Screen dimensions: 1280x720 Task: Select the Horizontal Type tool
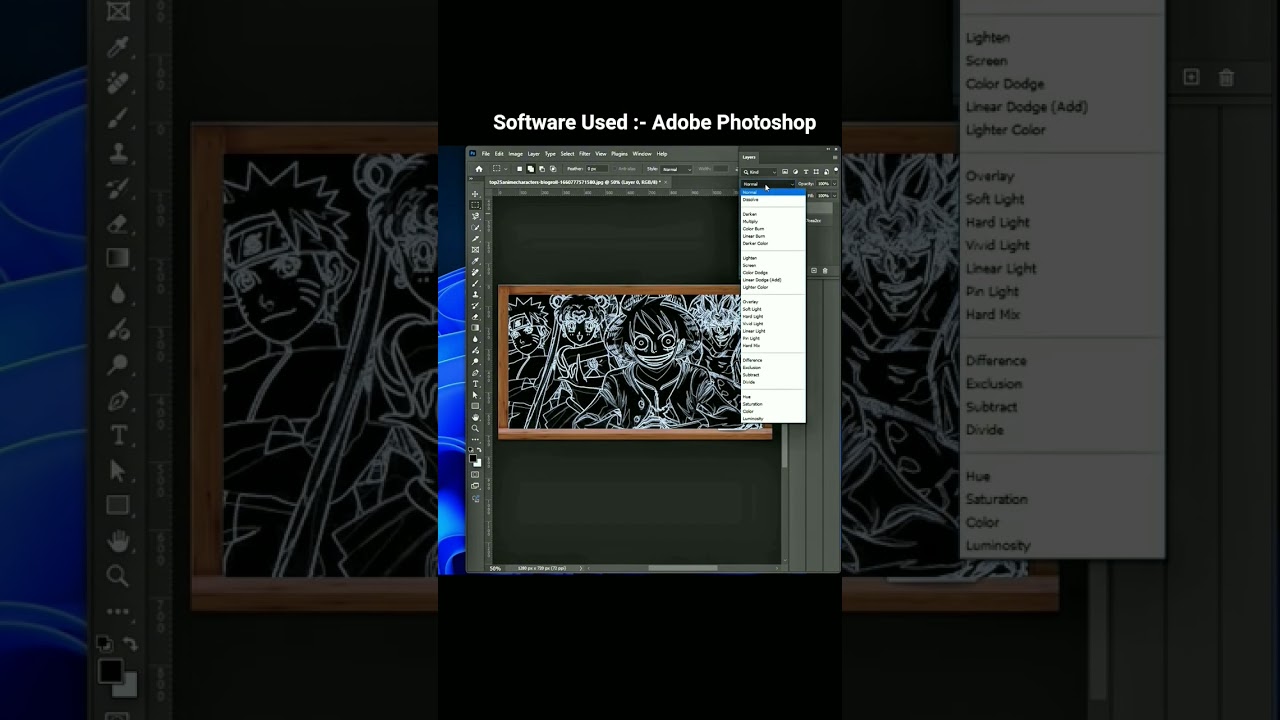pyautogui.click(x=475, y=383)
